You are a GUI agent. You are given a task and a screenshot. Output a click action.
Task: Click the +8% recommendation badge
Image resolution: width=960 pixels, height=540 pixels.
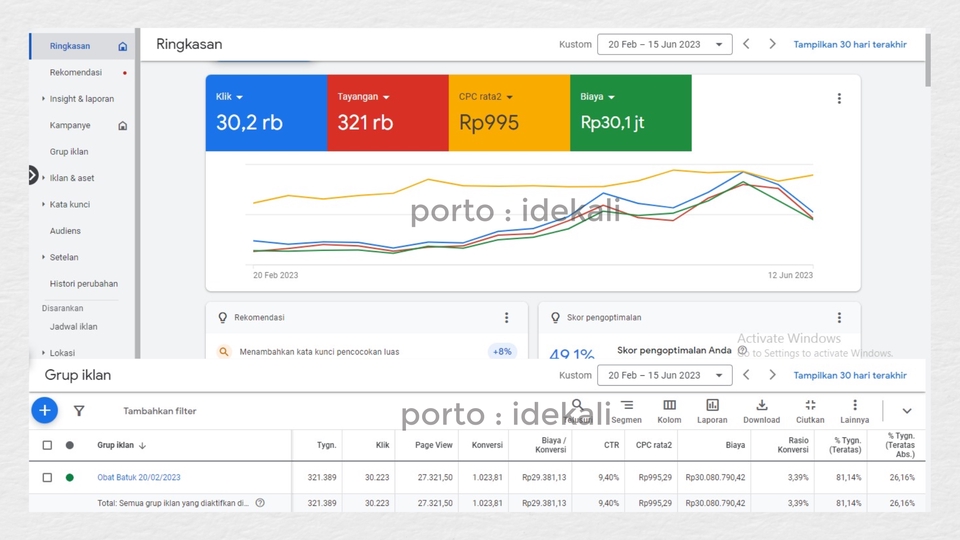[502, 352]
